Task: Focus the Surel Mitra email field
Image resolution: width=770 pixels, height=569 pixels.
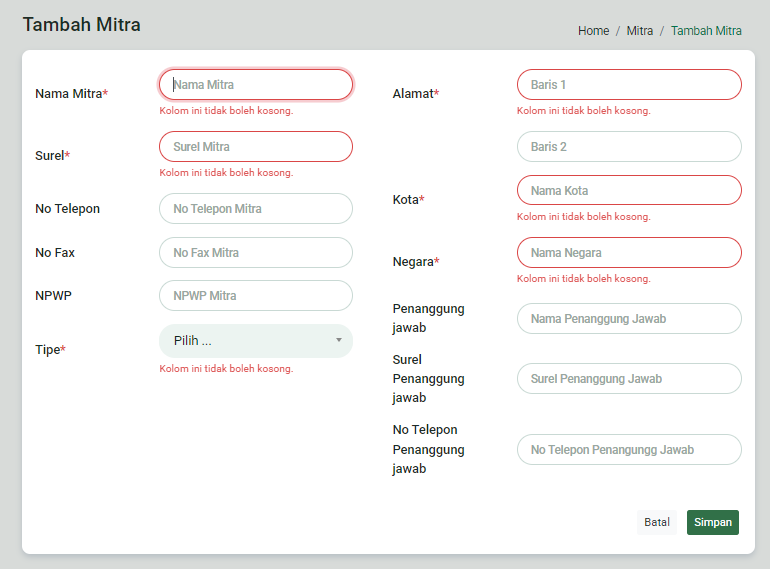Action: [255, 146]
